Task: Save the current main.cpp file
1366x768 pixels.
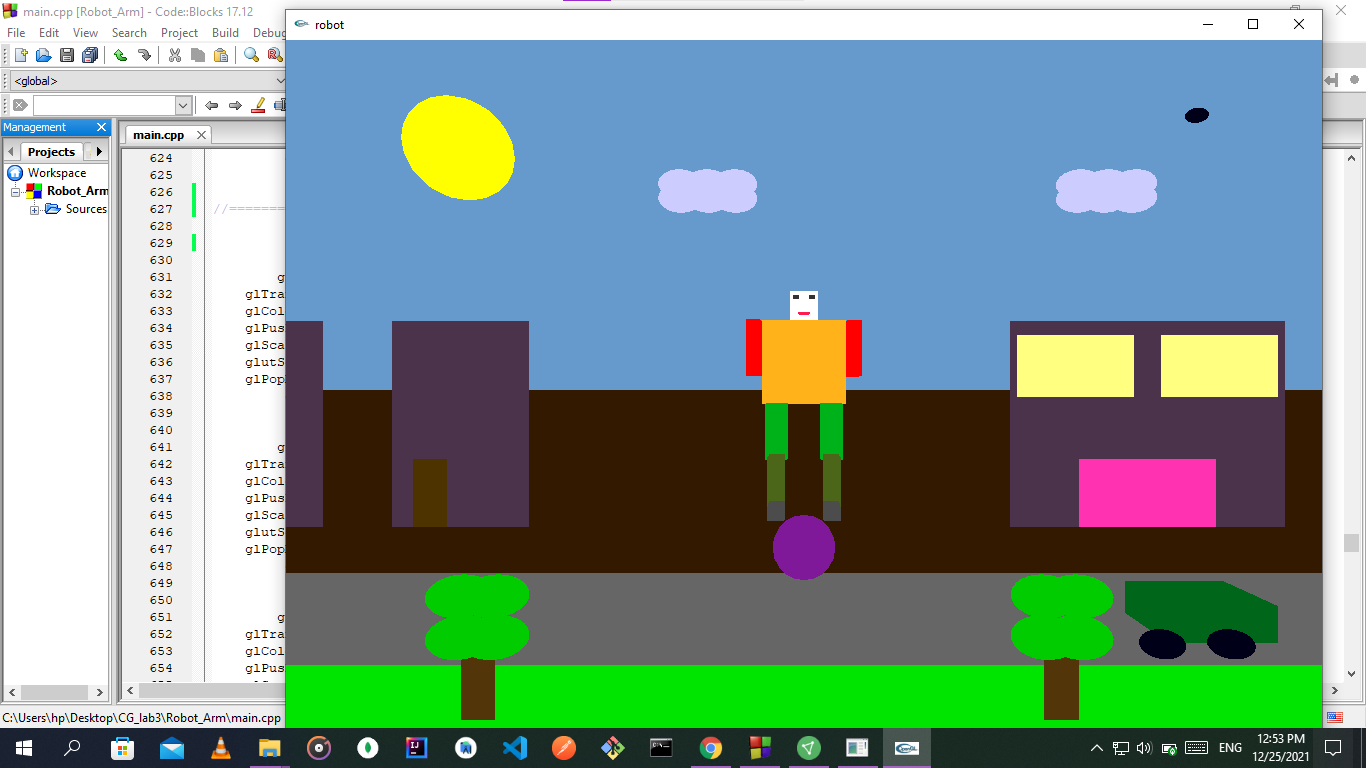Action: pyautogui.click(x=66, y=55)
